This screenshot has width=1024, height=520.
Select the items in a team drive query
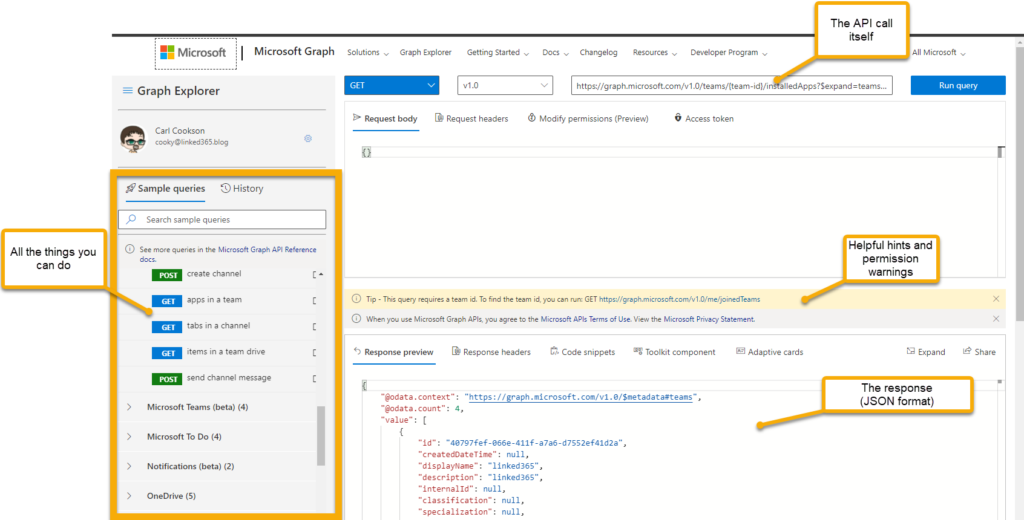pos(226,351)
